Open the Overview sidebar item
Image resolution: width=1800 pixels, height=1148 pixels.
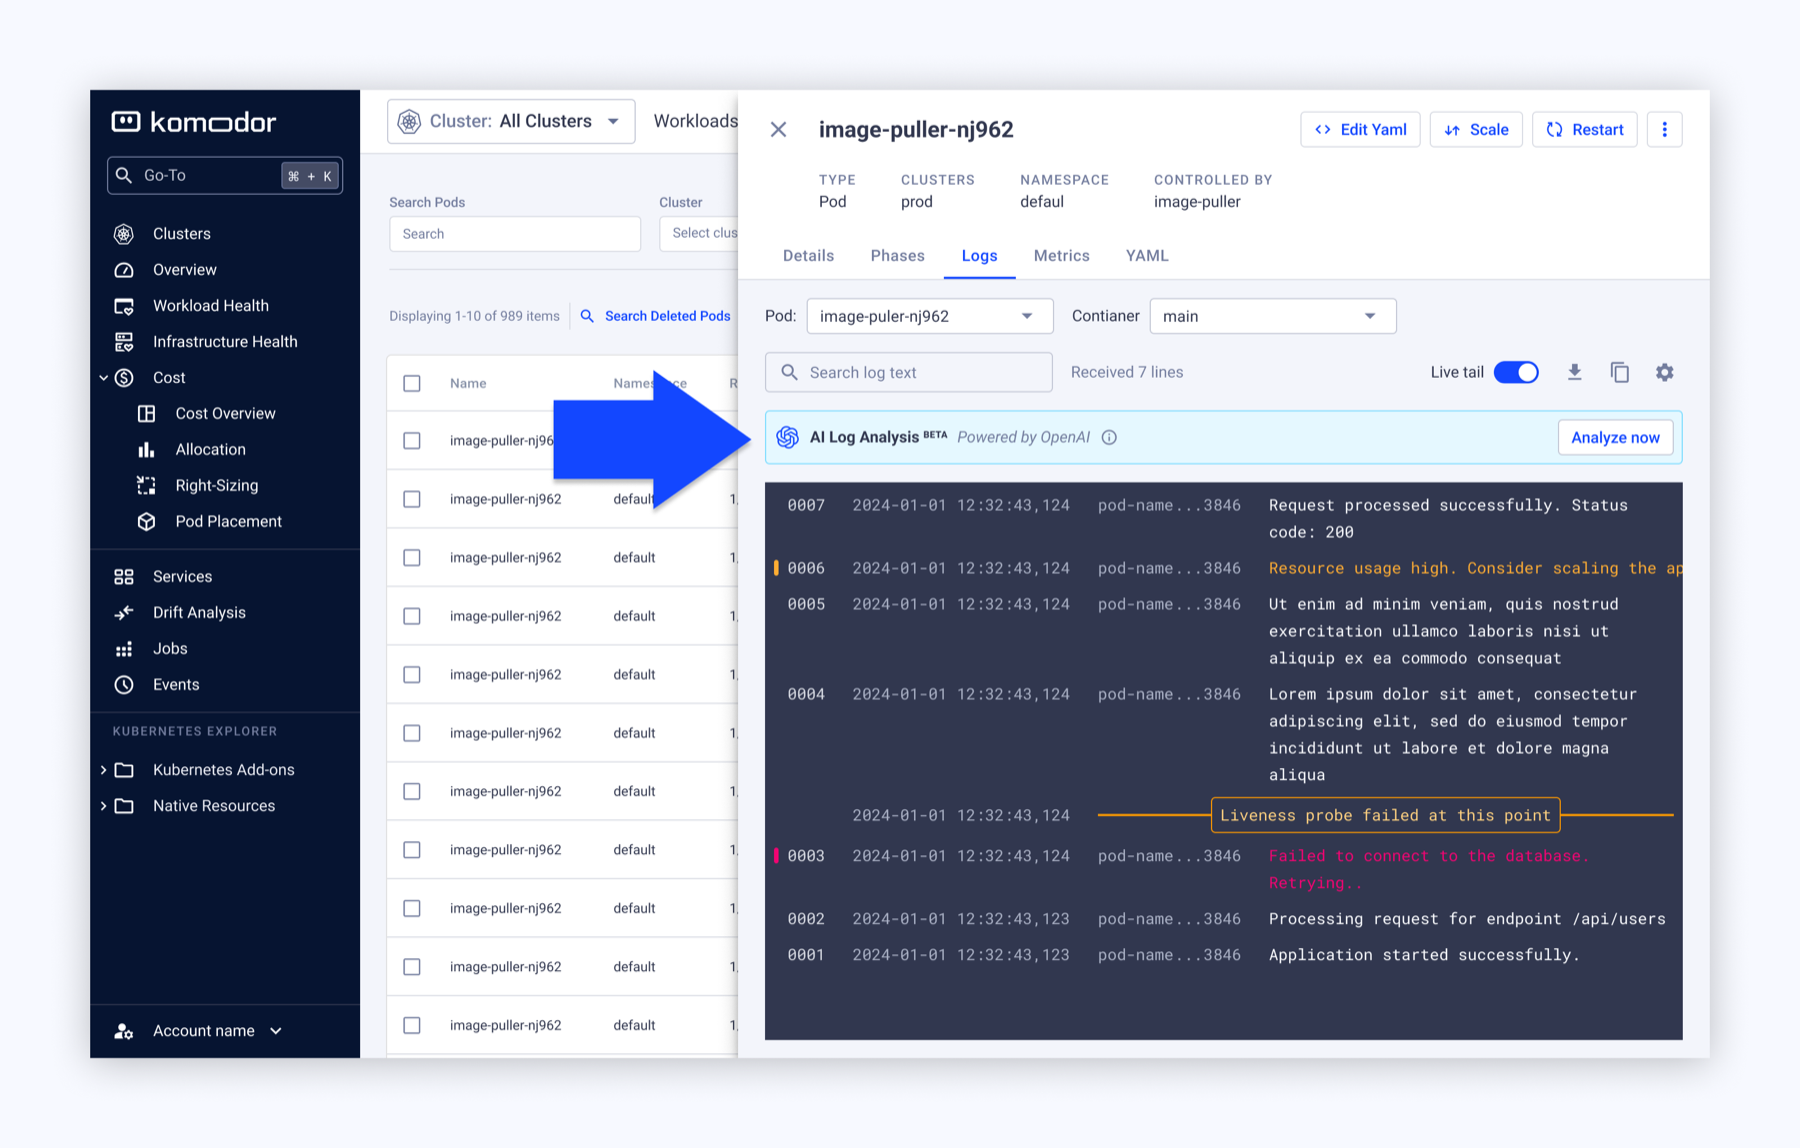[x=184, y=270]
